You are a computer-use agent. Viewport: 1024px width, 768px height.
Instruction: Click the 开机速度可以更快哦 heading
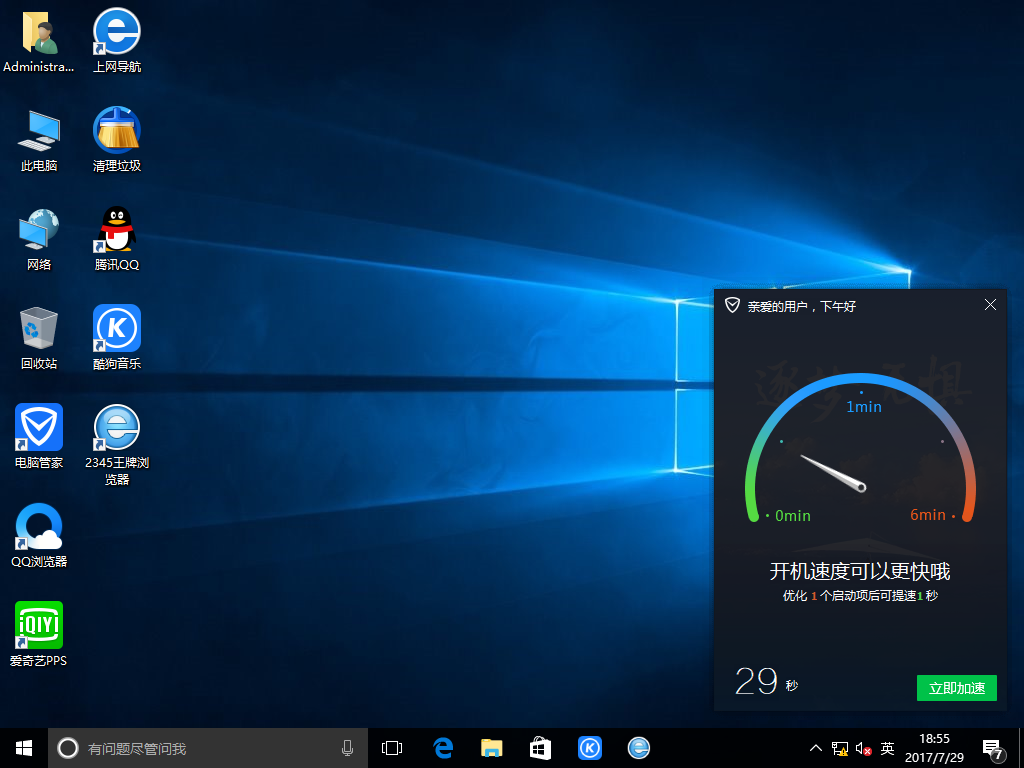coord(859,571)
